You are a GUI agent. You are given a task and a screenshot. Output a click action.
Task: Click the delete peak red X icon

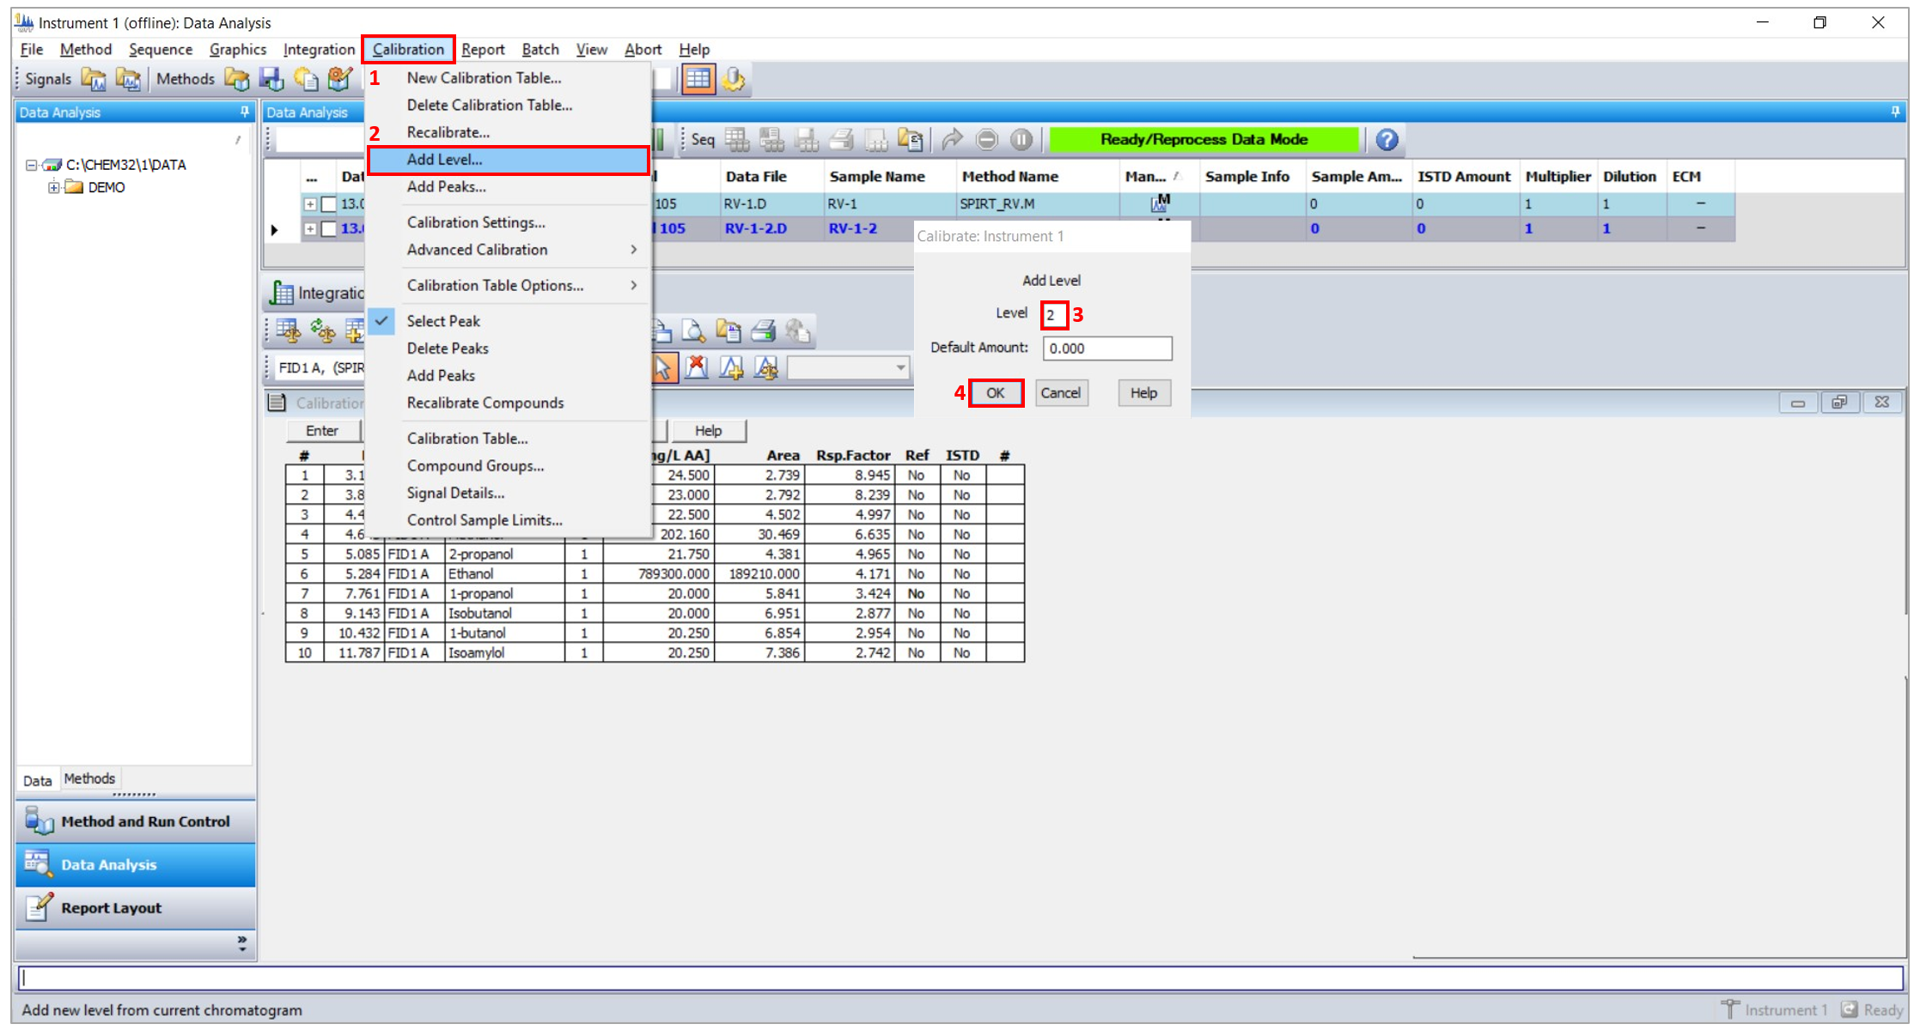click(697, 368)
